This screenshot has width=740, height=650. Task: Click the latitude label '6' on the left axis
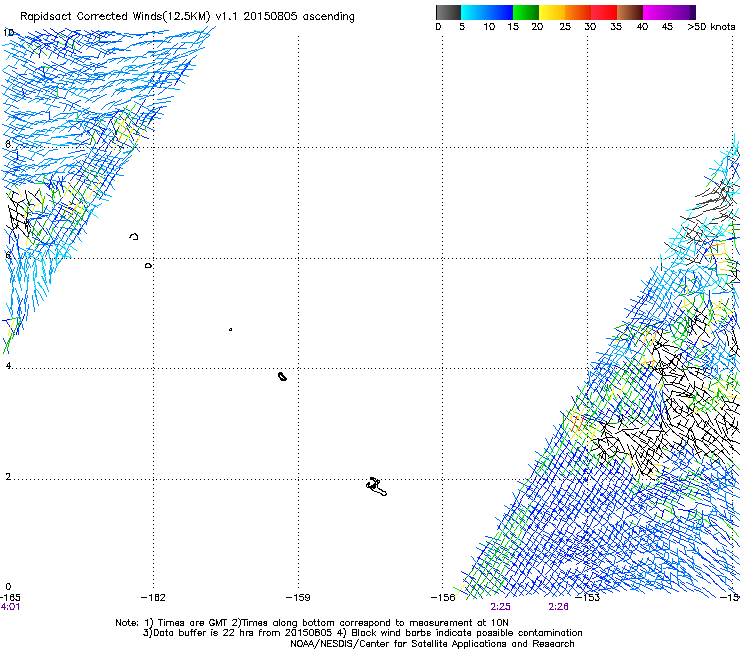click(x=8, y=255)
